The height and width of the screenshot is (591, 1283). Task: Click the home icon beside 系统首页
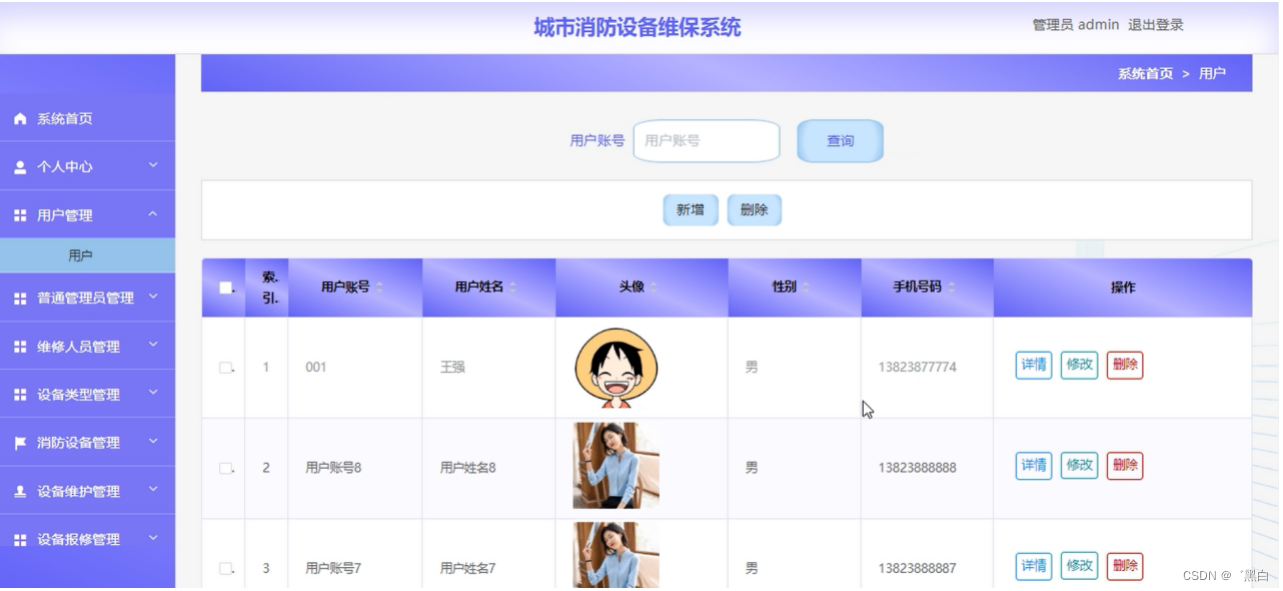(20, 119)
